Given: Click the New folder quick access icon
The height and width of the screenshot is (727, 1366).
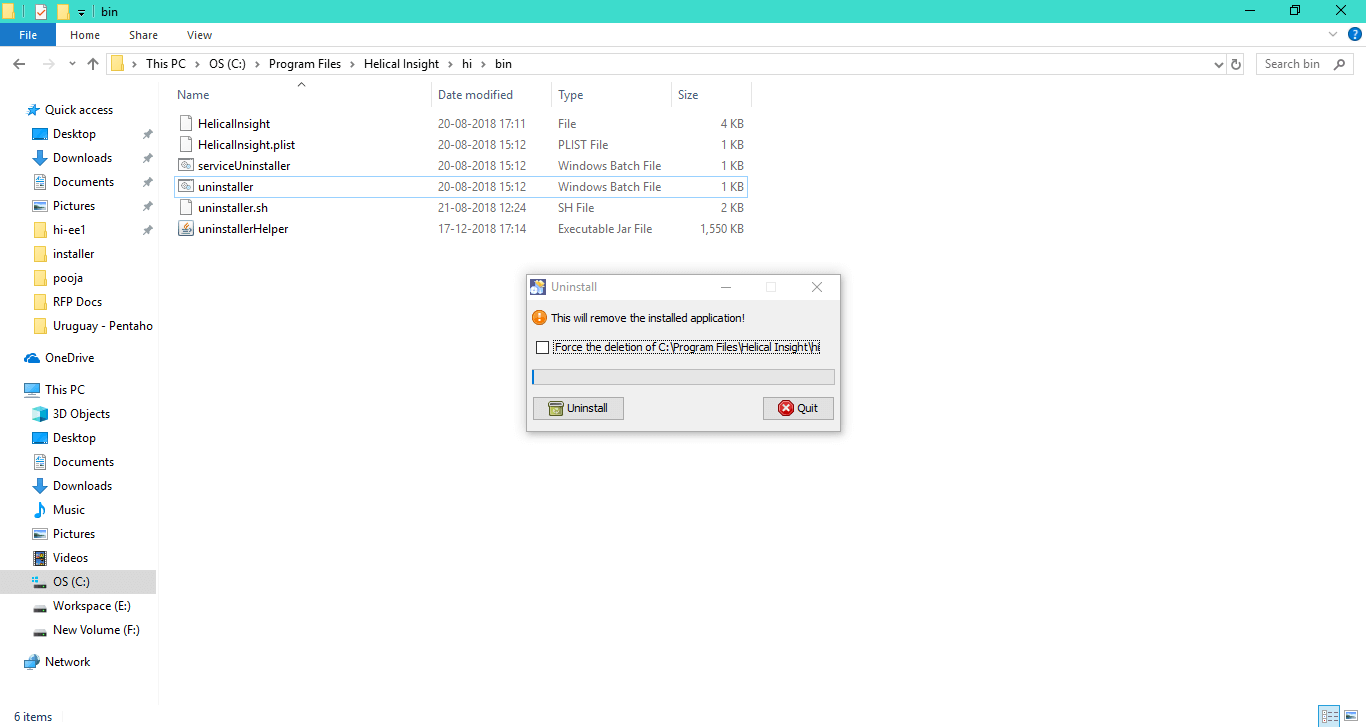Looking at the screenshot, I should click(63, 11).
